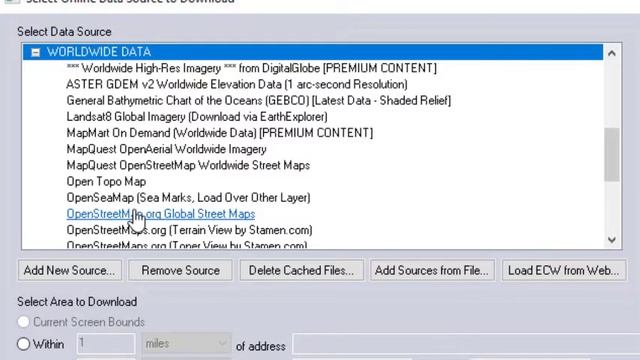Click Remove Source button
640x360 pixels.
coord(180,270)
